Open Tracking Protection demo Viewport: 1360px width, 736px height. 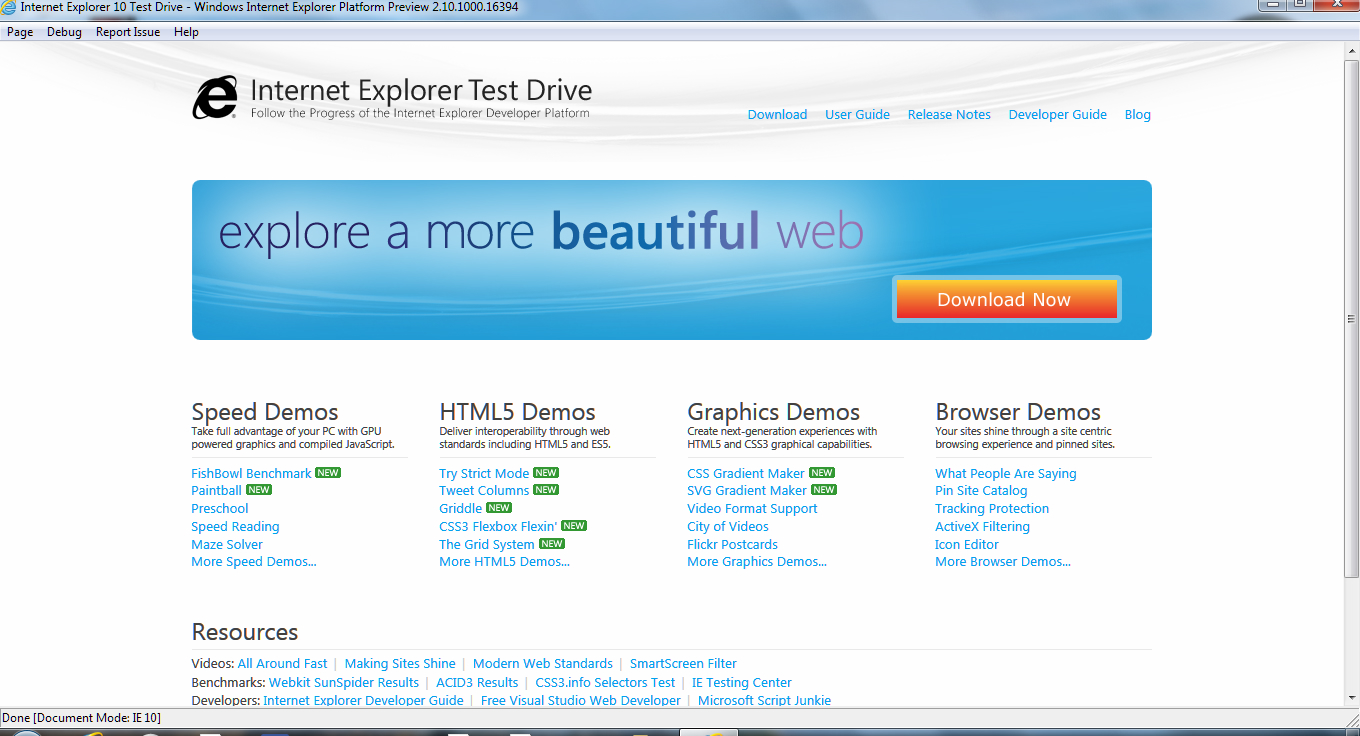992,509
